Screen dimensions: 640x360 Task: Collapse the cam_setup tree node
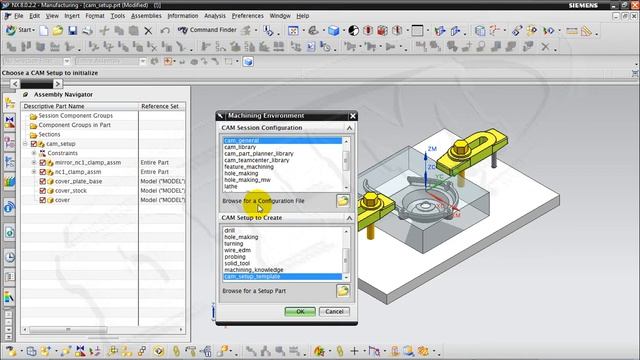click(x=25, y=144)
